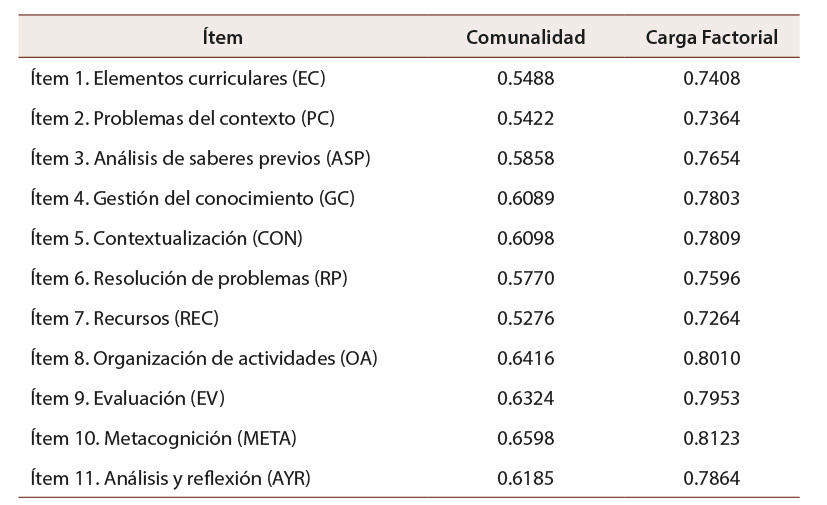Select the communality value 0.6416
Screen dimensions: 827x505
click(x=526, y=358)
